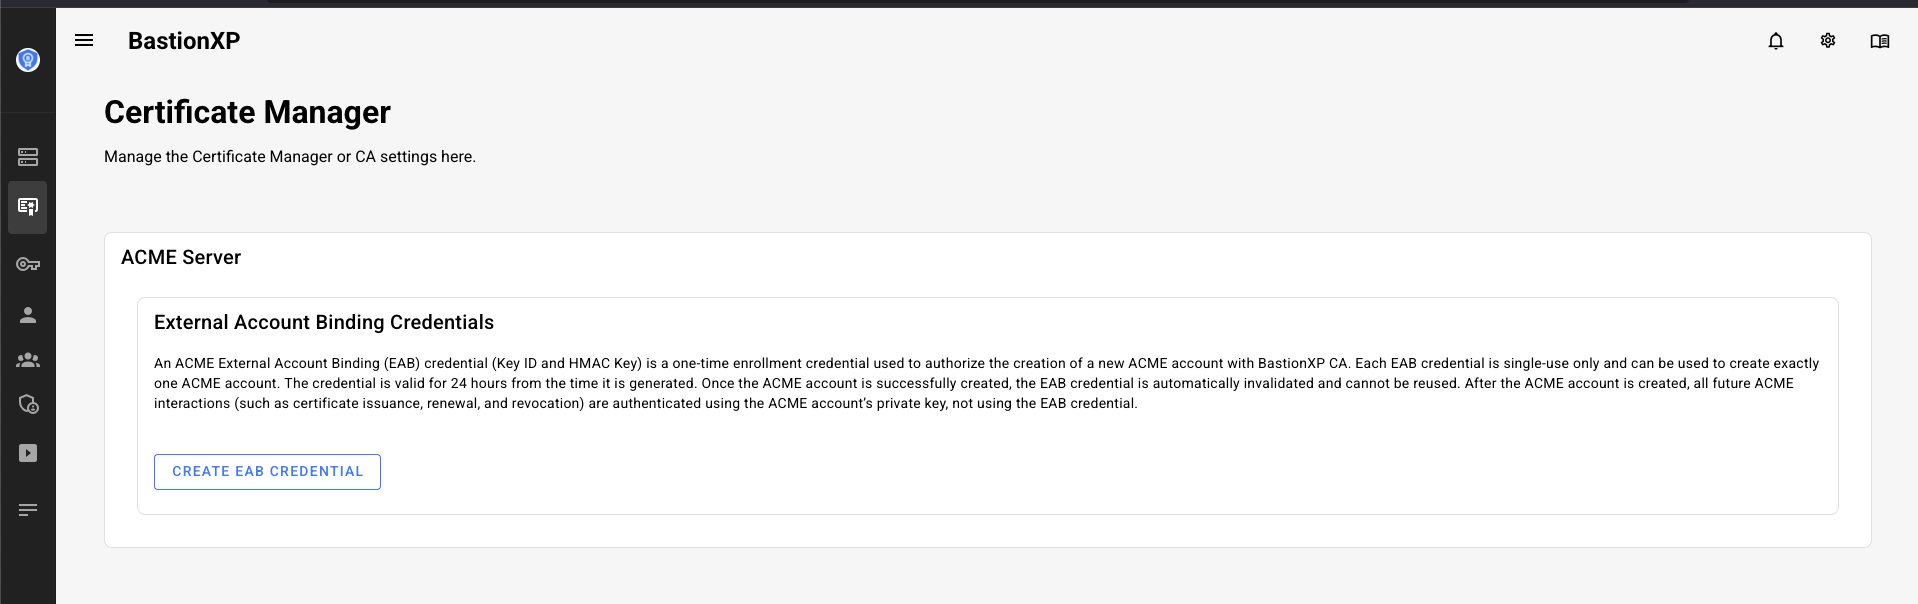
Task: Open the settings gear icon
Action: 1828,41
